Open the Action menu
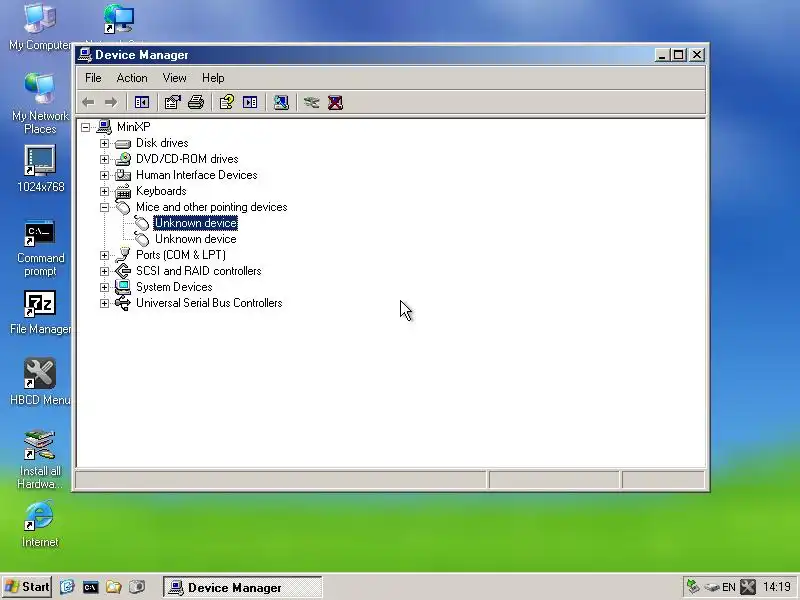Image resolution: width=800 pixels, height=600 pixels. [132, 78]
